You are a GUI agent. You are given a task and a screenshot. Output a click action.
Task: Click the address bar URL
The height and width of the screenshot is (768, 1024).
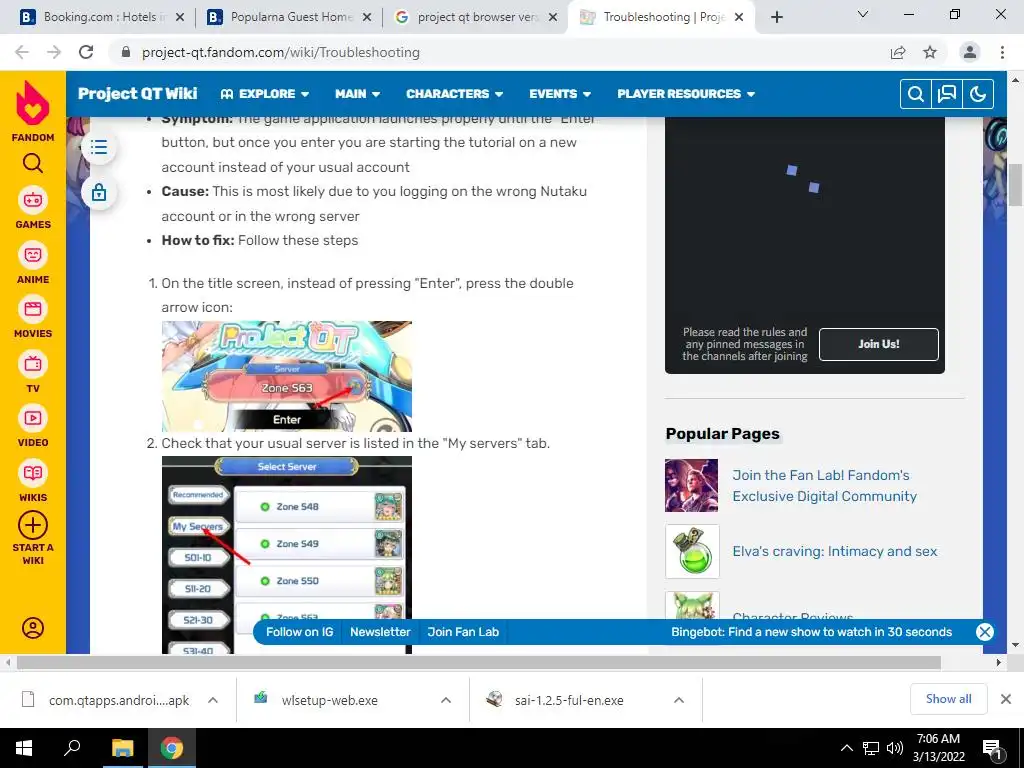(281, 52)
